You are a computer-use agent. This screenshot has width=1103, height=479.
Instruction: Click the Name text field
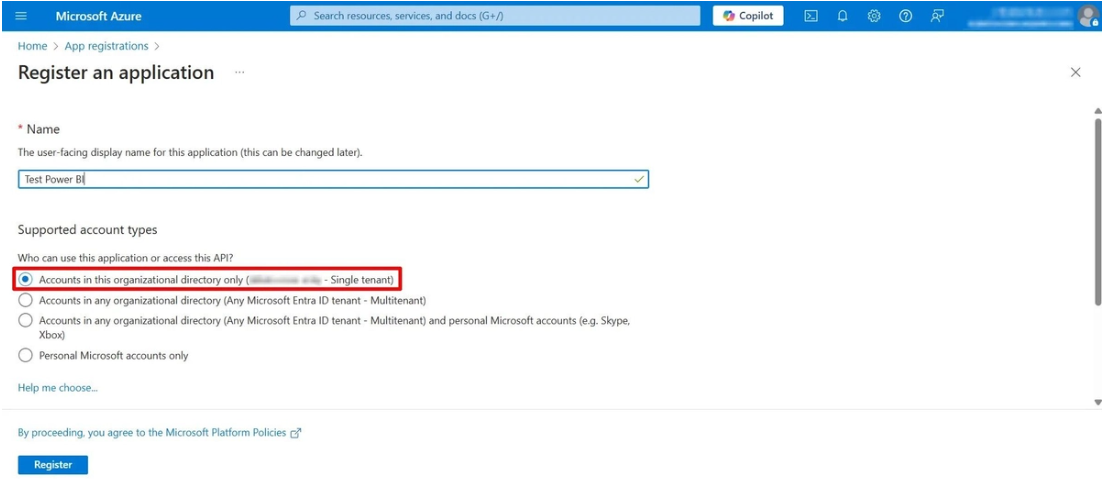coord(333,179)
